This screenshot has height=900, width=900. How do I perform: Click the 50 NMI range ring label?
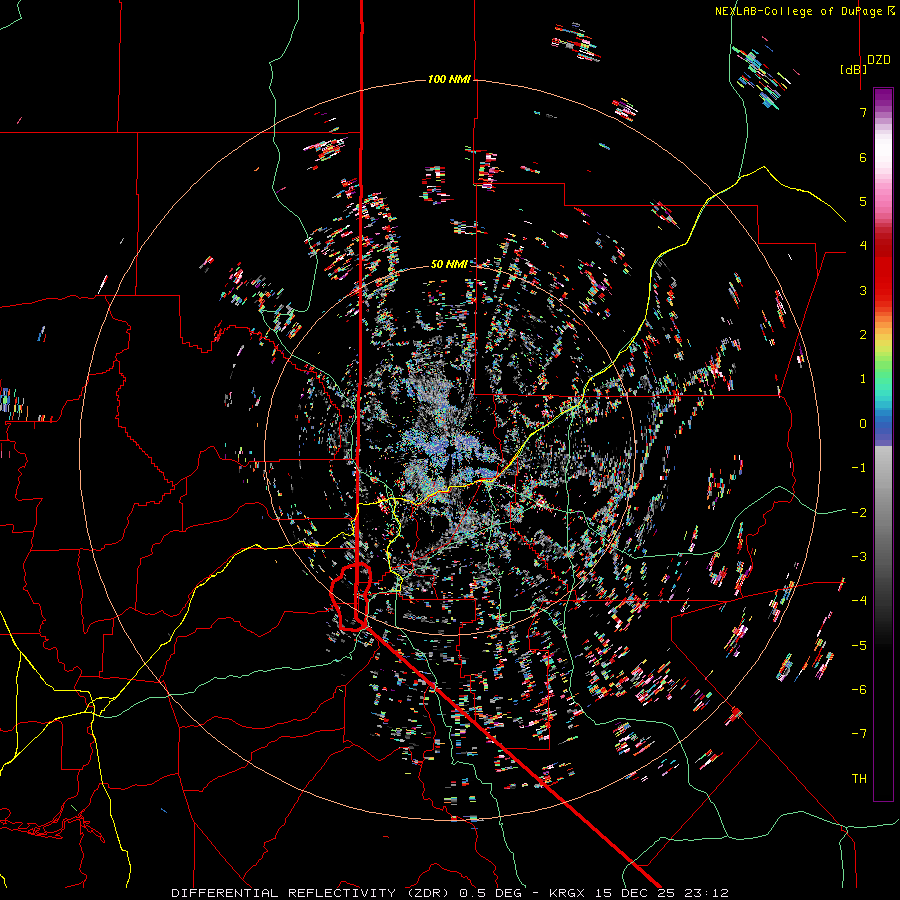pos(449,265)
